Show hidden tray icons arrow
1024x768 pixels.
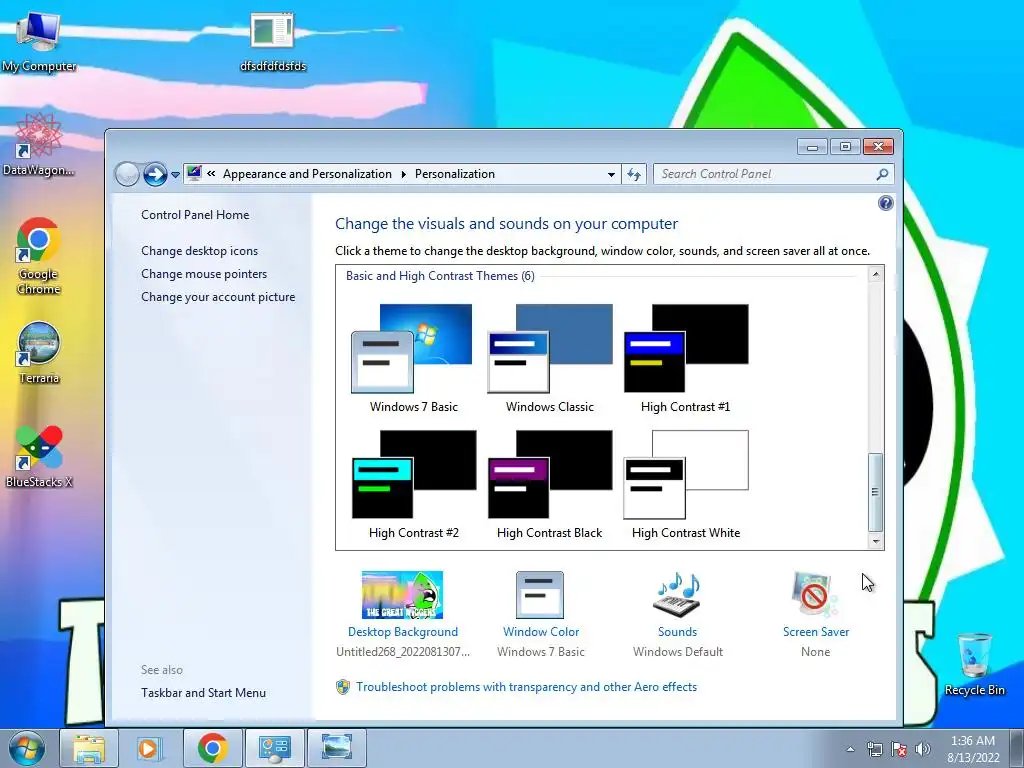pos(850,749)
